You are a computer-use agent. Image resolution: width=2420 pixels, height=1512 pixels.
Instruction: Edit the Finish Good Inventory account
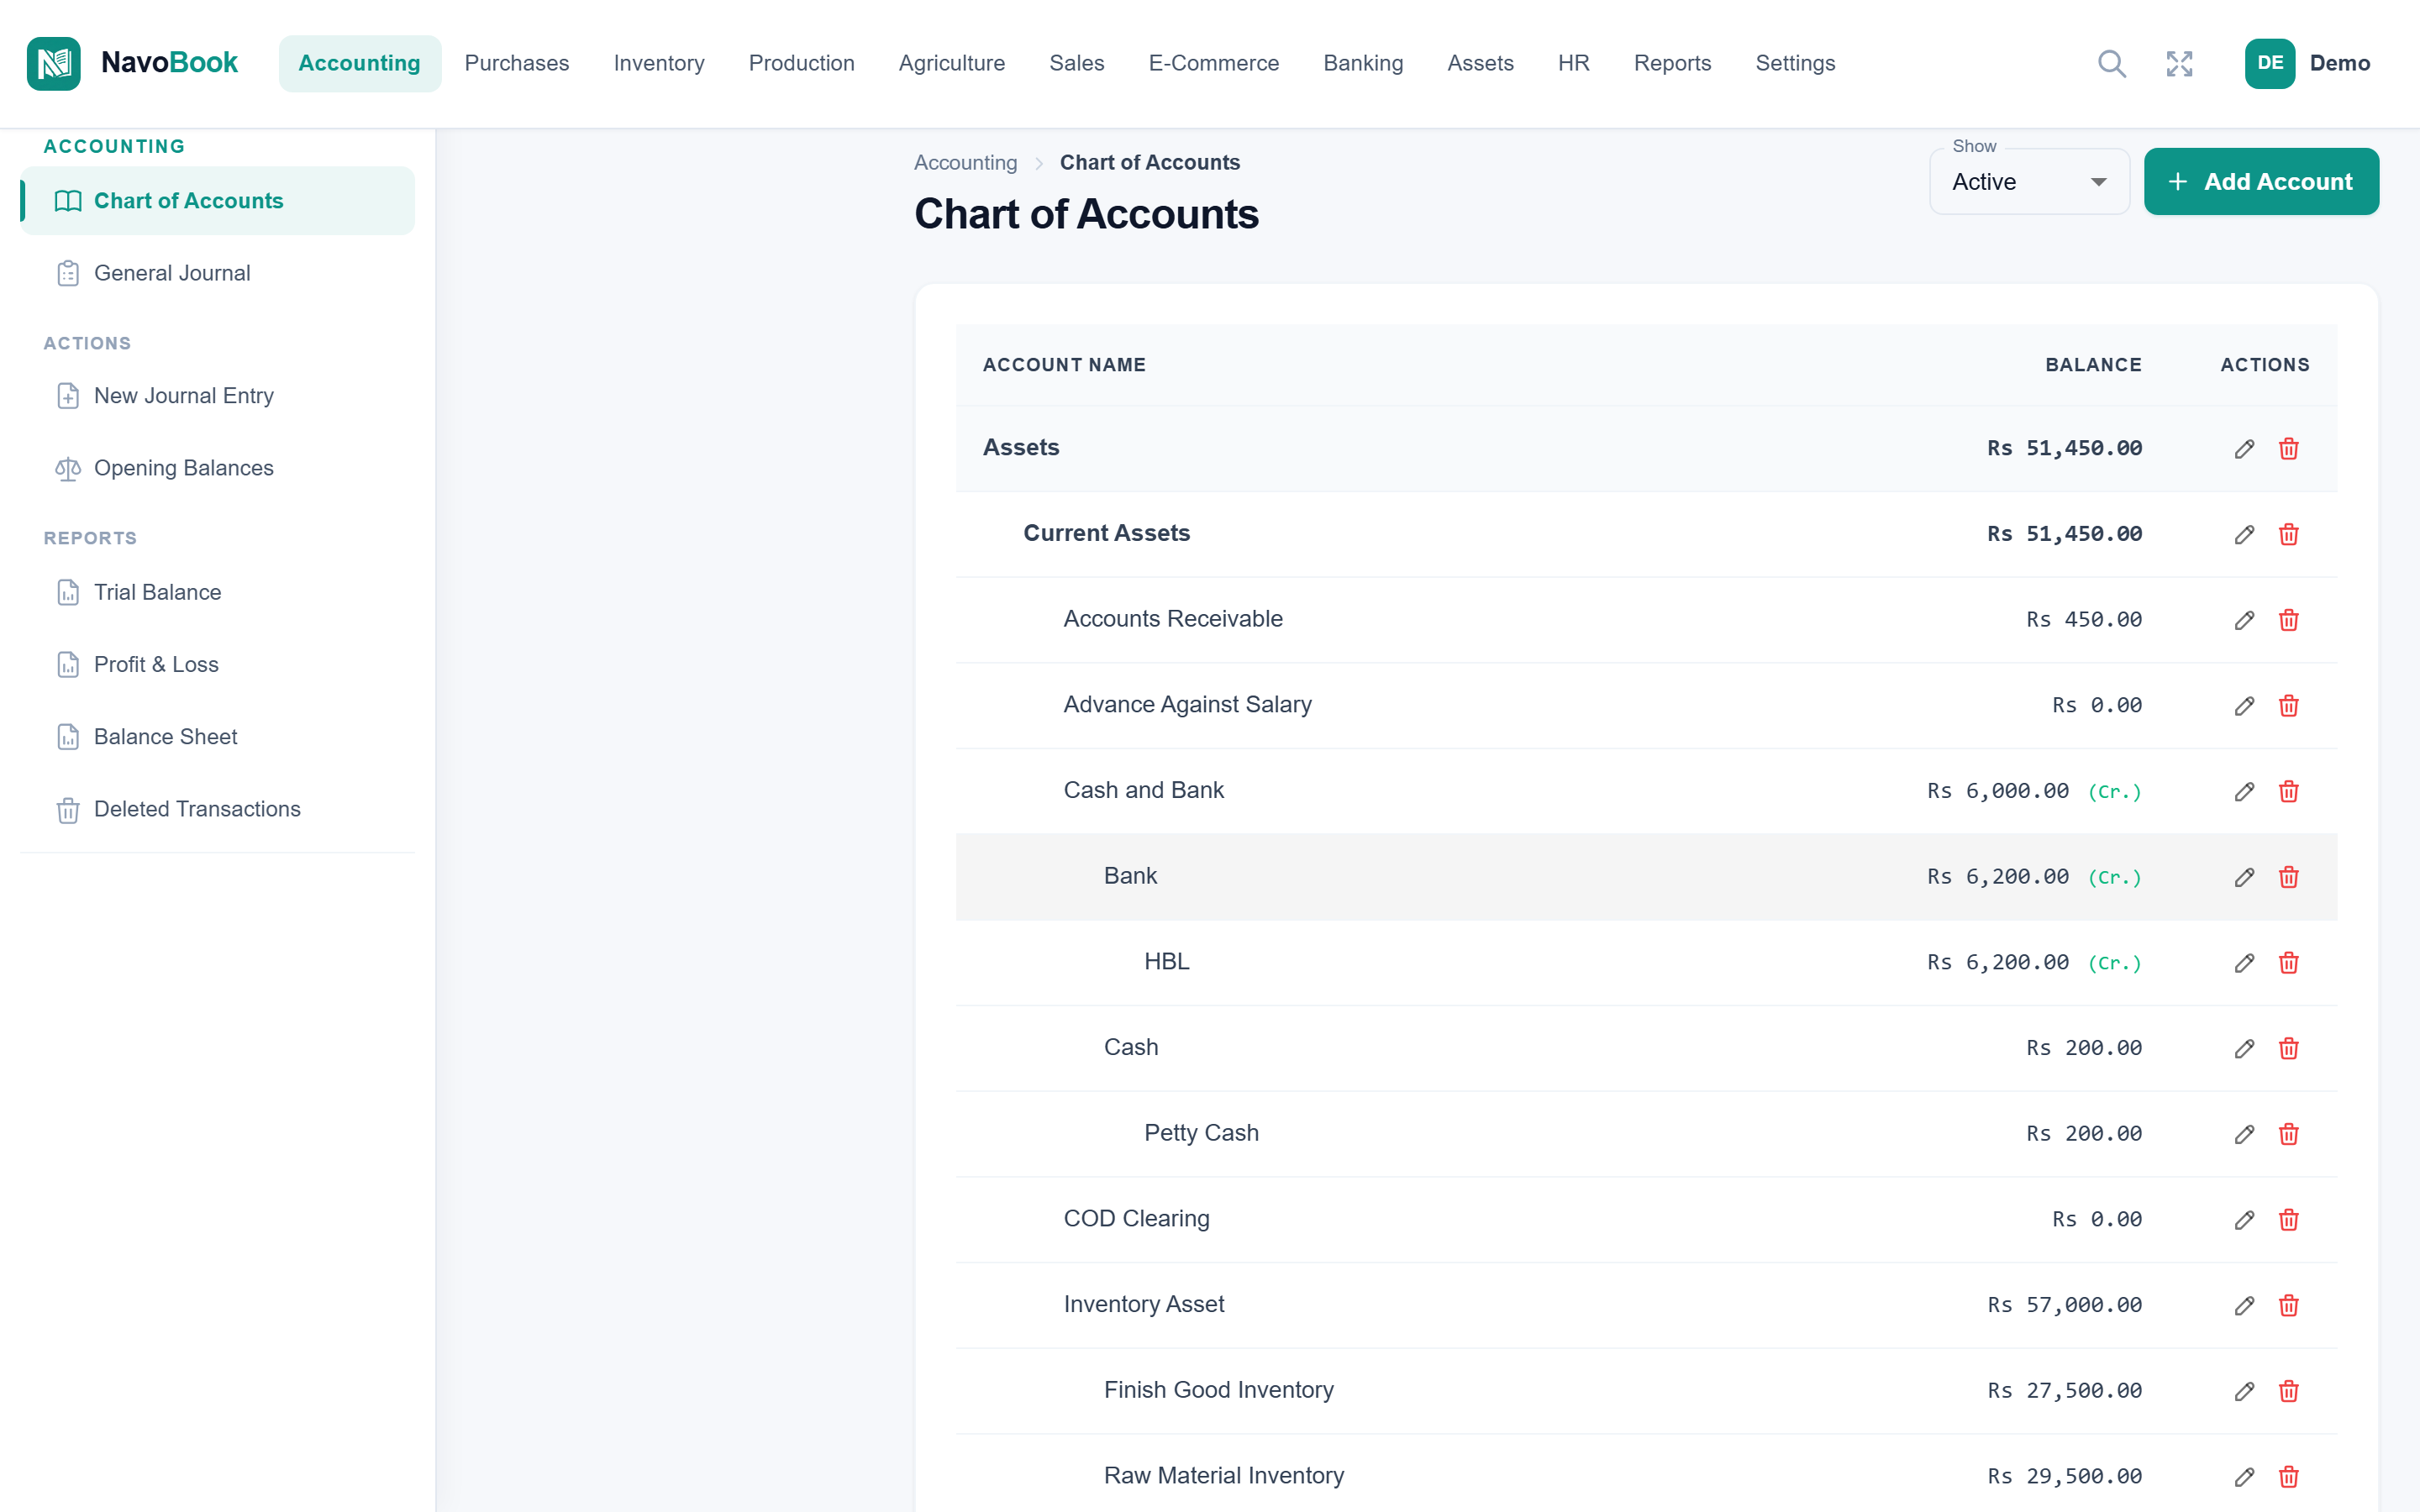[x=2244, y=1391]
